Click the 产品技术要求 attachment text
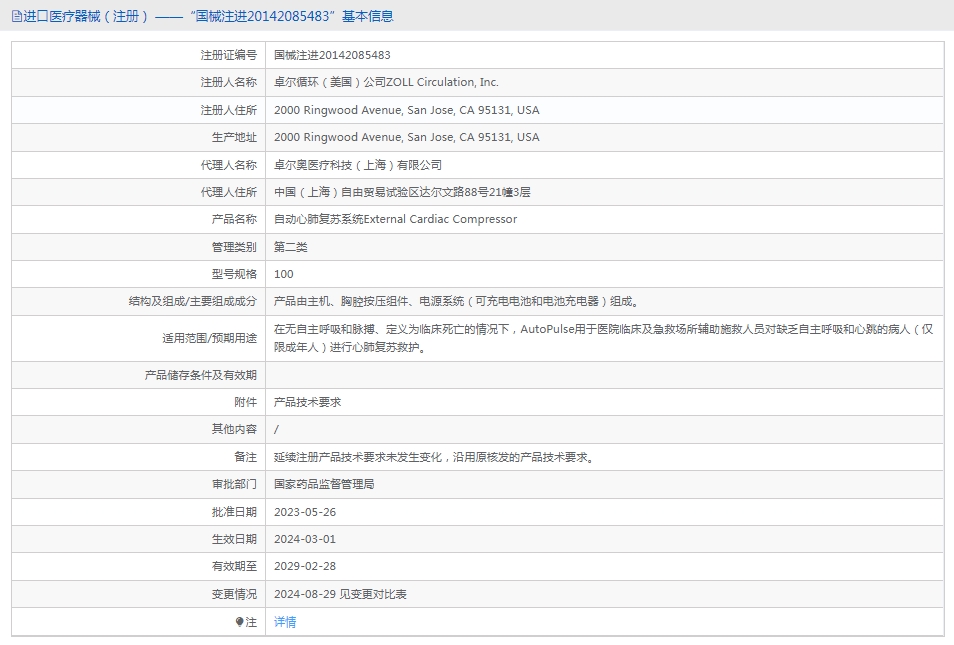Viewport: 954px width, 645px height. [307, 402]
